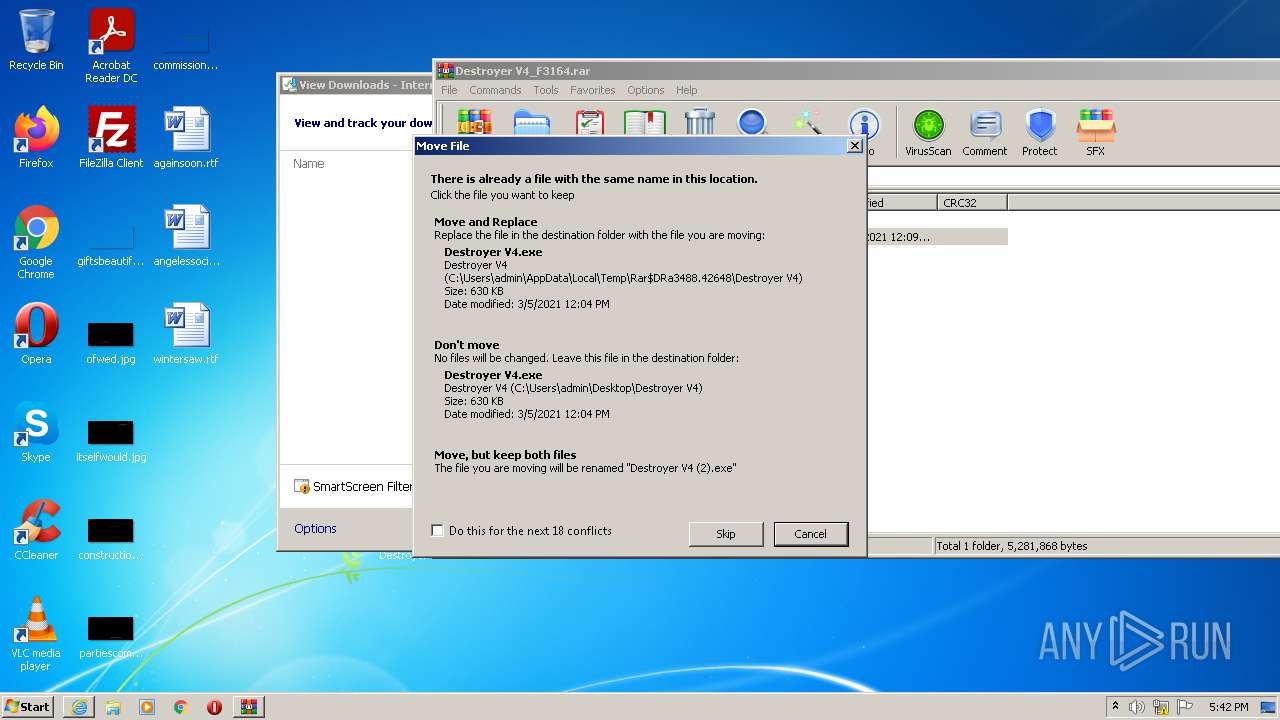Choose Don't move option

(638, 380)
